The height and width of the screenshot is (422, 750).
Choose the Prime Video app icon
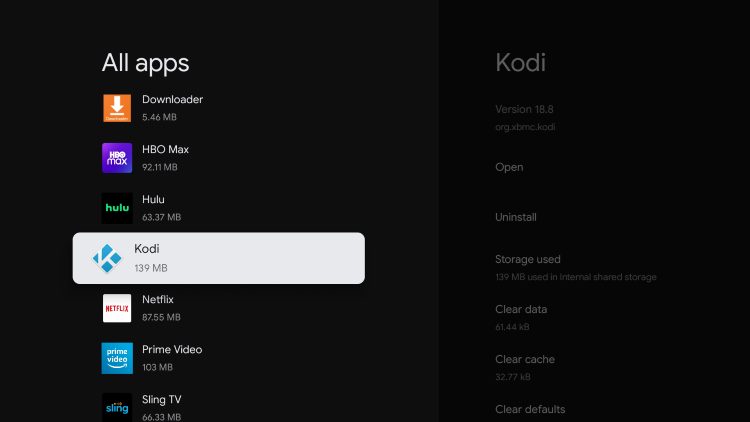point(117,358)
